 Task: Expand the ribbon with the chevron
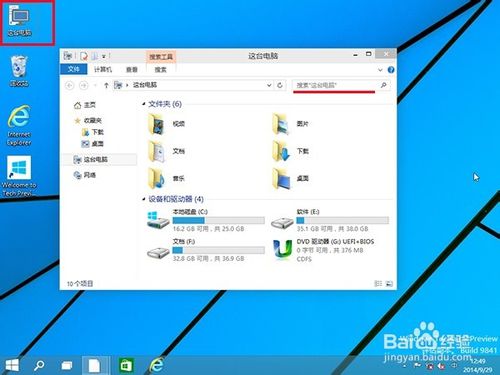(380, 70)
